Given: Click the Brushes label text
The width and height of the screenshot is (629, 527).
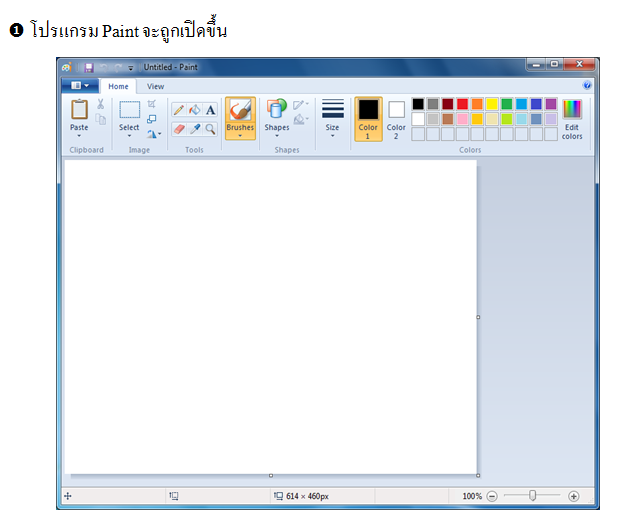Looking at the screenshot, I should coord(240,127).
